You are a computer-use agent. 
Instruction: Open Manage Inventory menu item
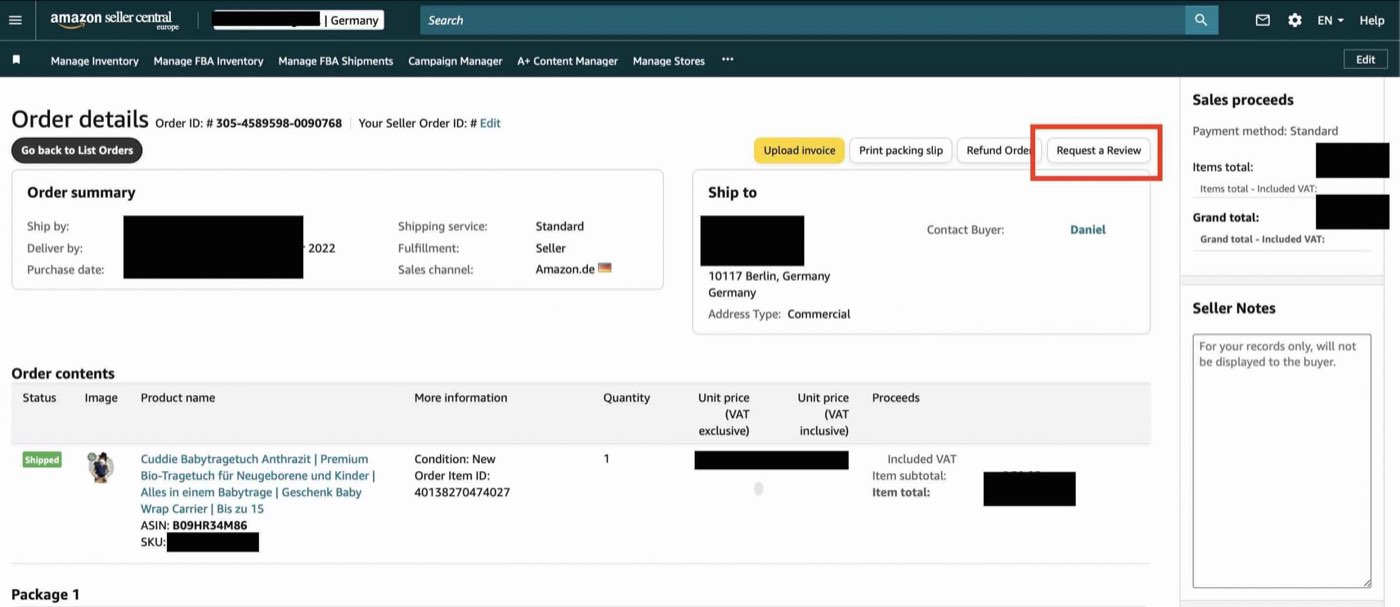95,61
